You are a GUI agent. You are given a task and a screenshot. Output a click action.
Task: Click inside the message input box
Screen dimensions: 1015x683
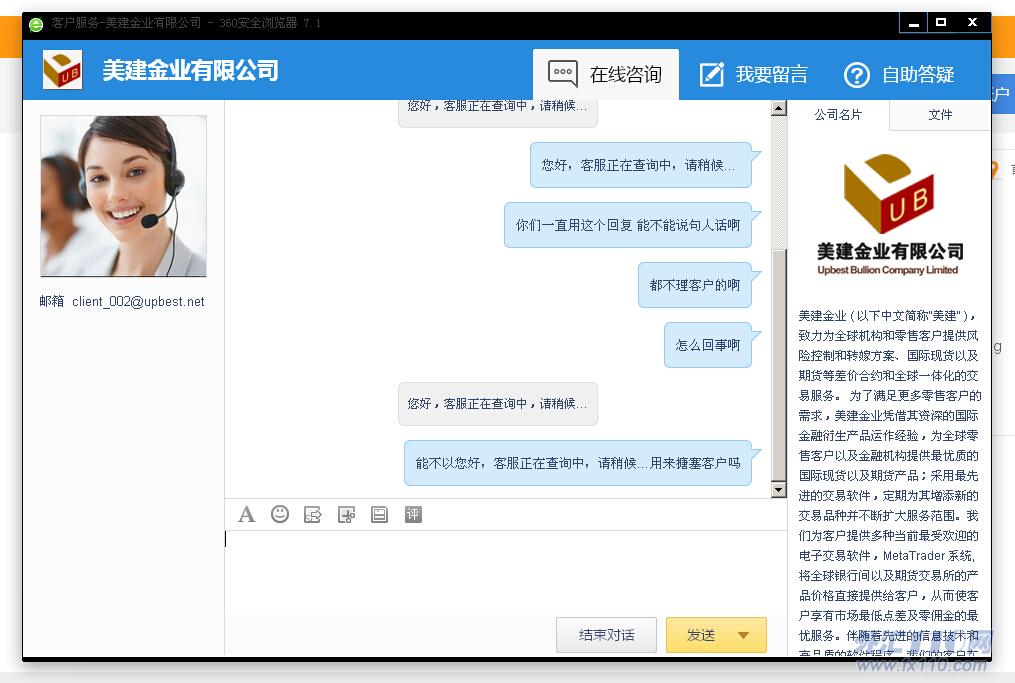tap(505, 571)
